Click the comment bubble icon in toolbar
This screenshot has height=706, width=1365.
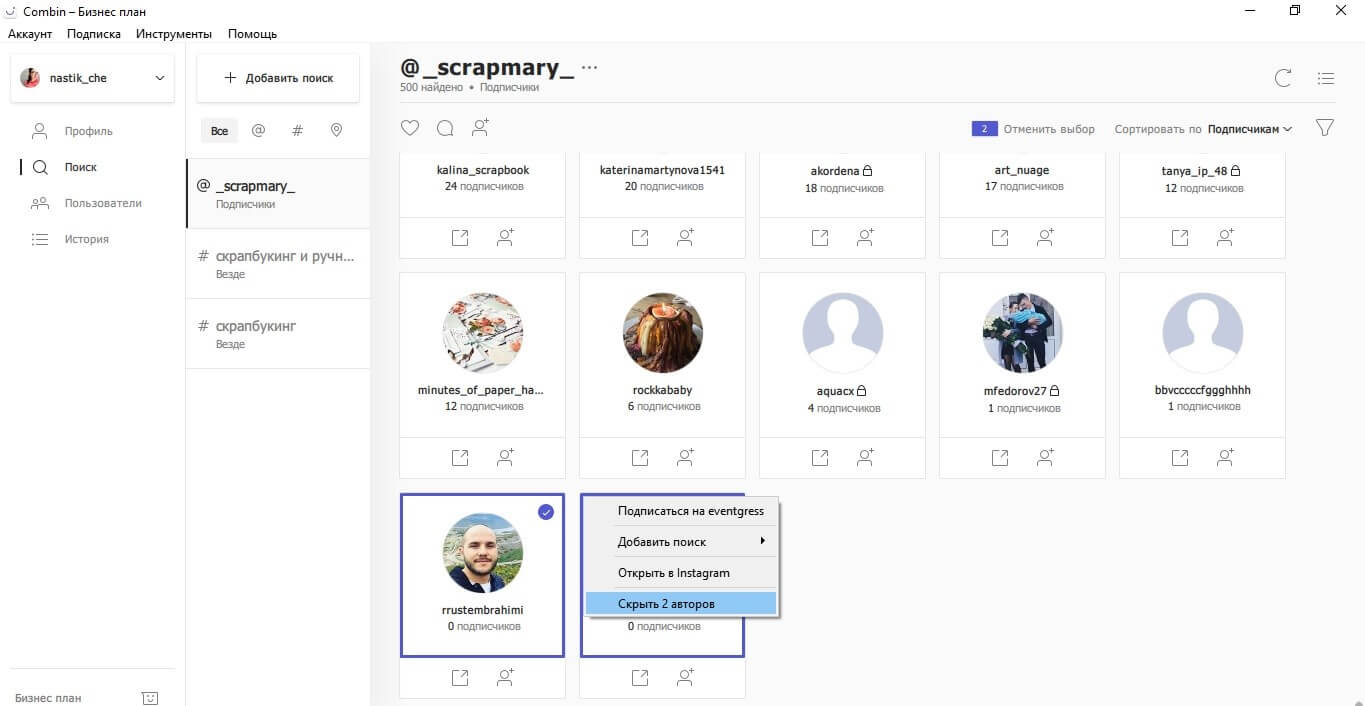[x=445, y=128]
